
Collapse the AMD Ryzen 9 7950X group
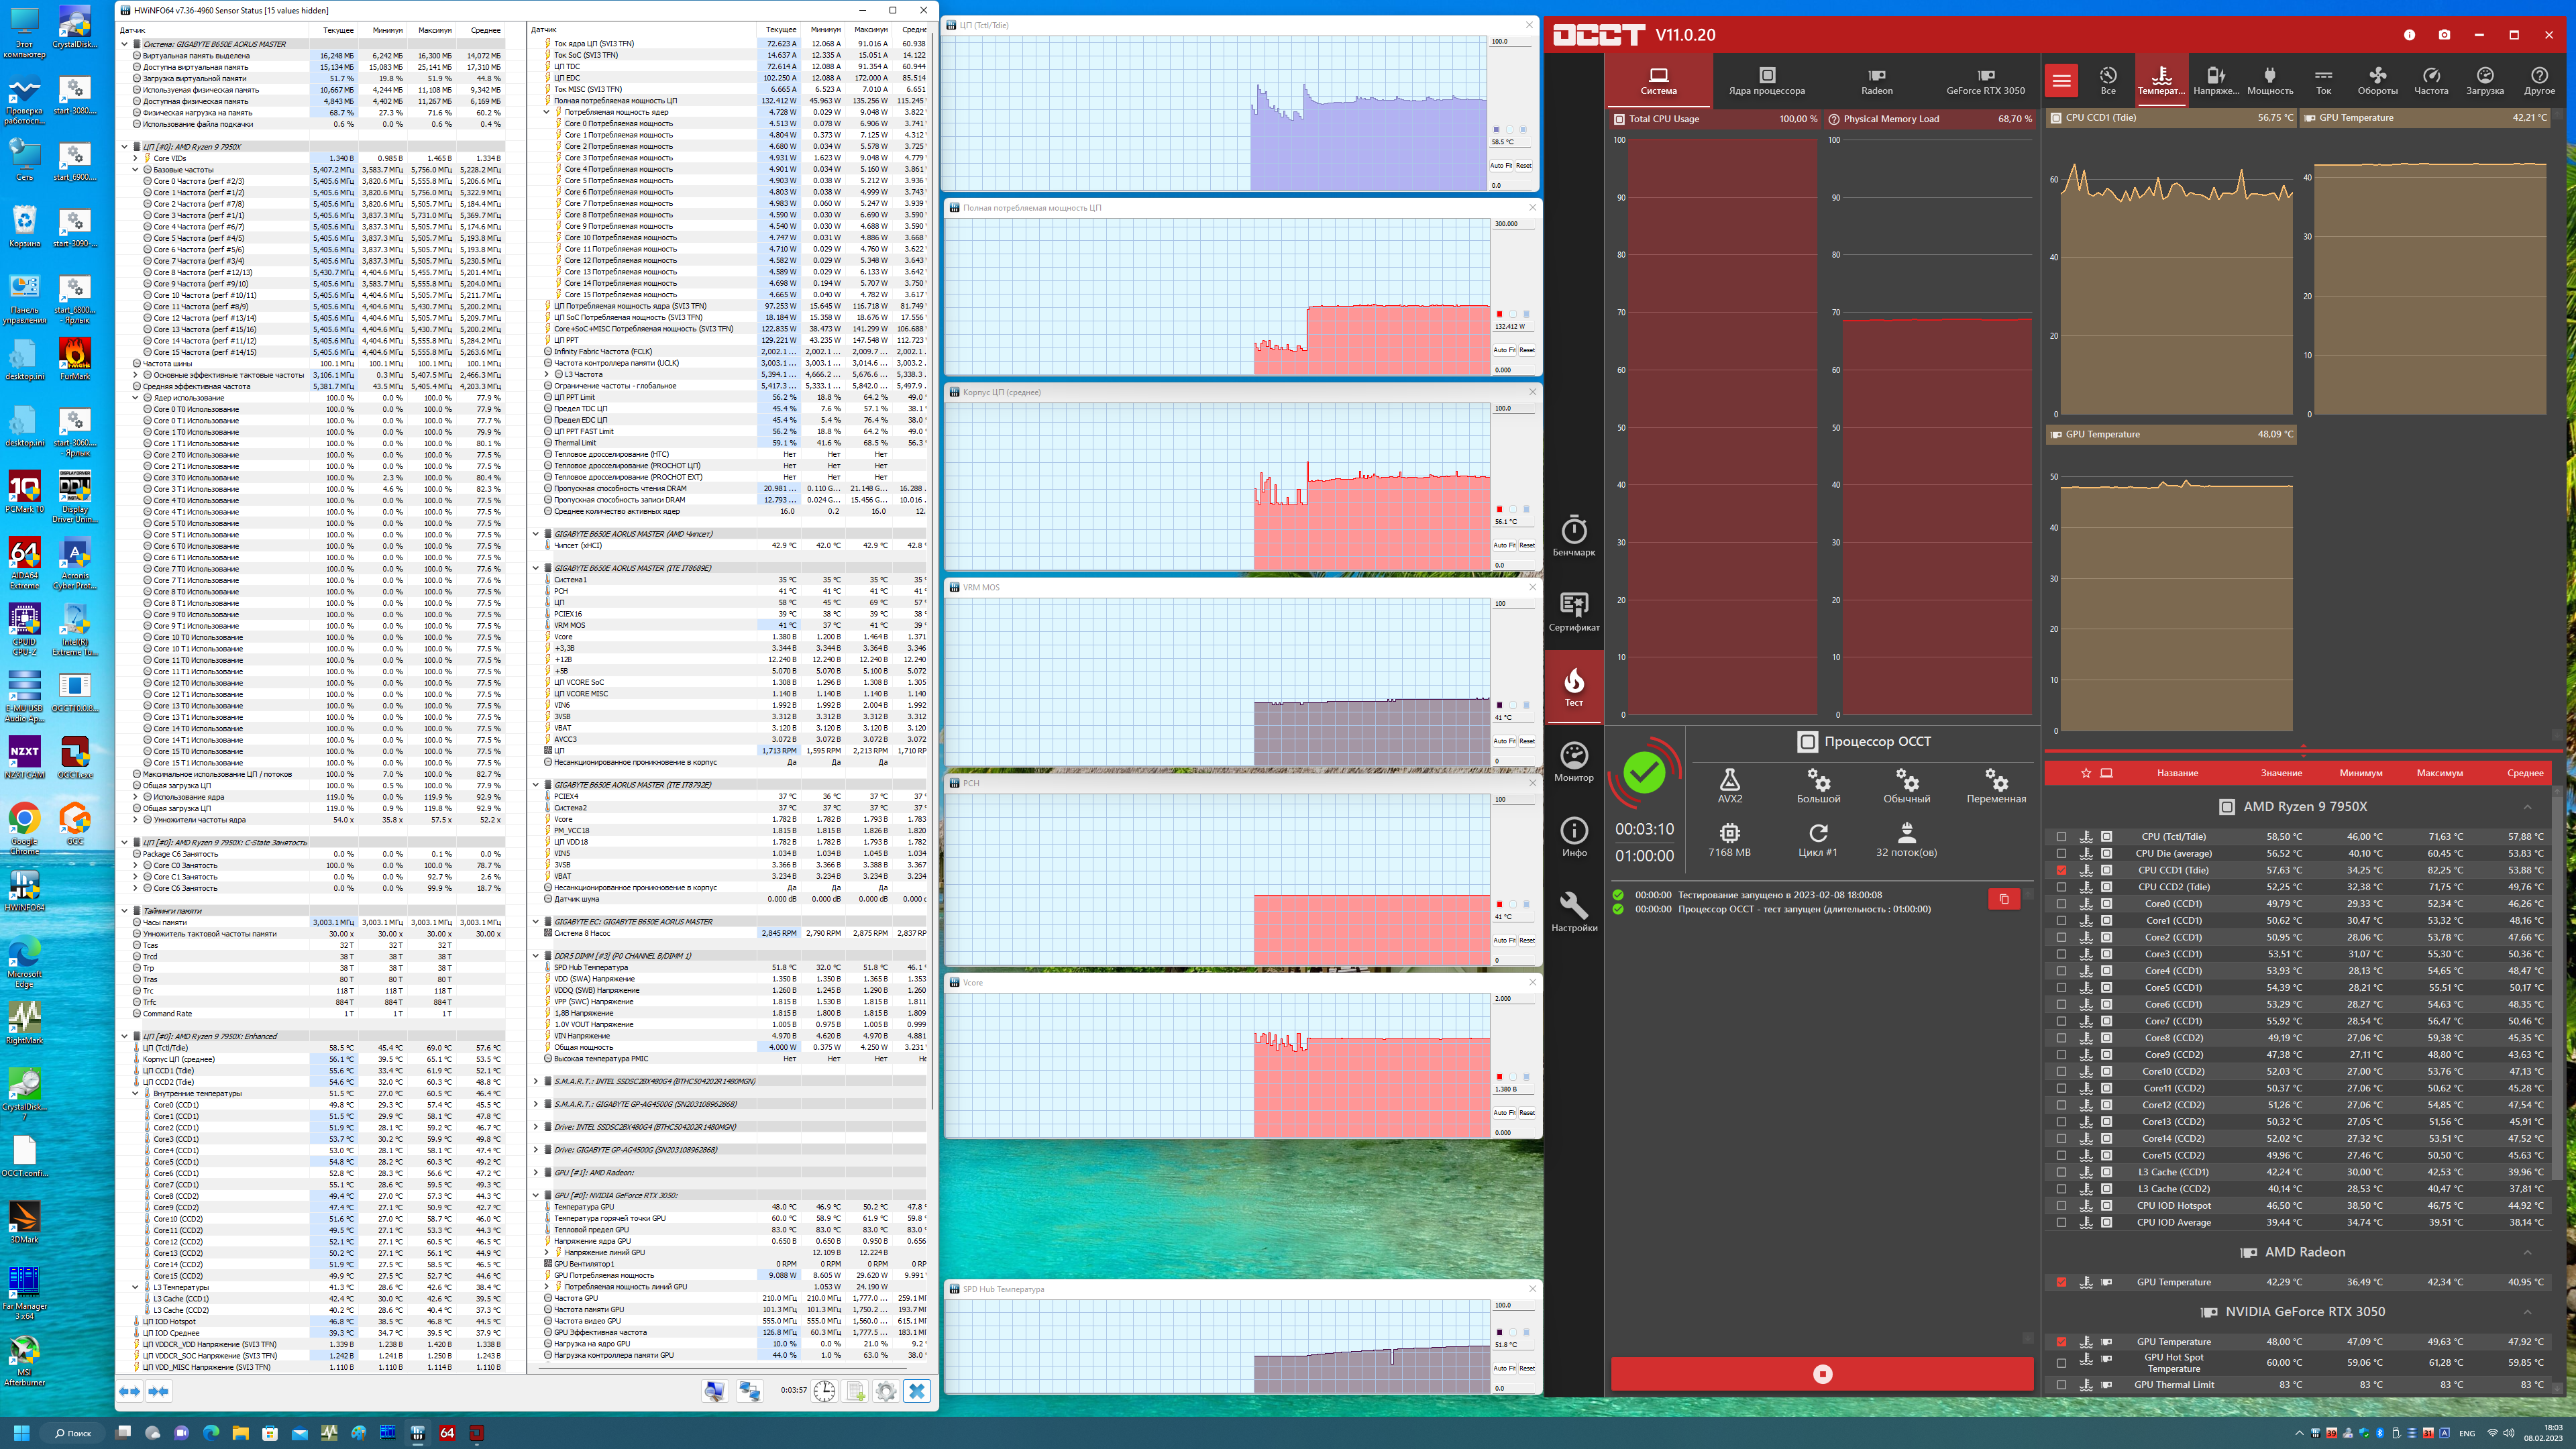click(x=2527, y=807)
